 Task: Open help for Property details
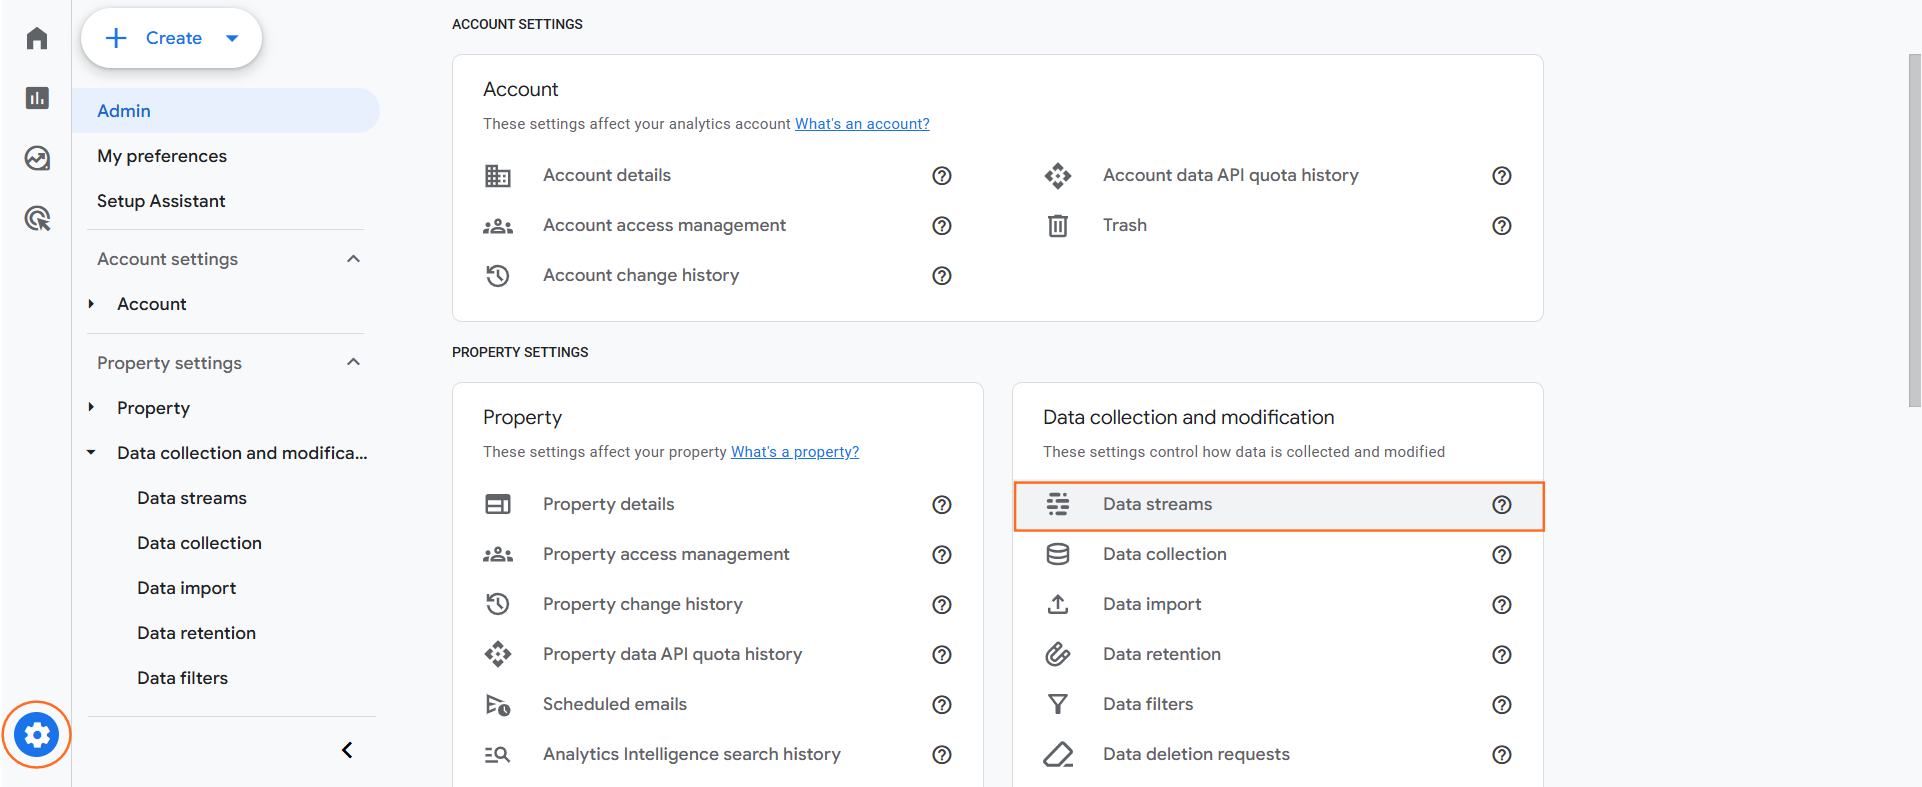pyautogui.click(x=942, y=505)
